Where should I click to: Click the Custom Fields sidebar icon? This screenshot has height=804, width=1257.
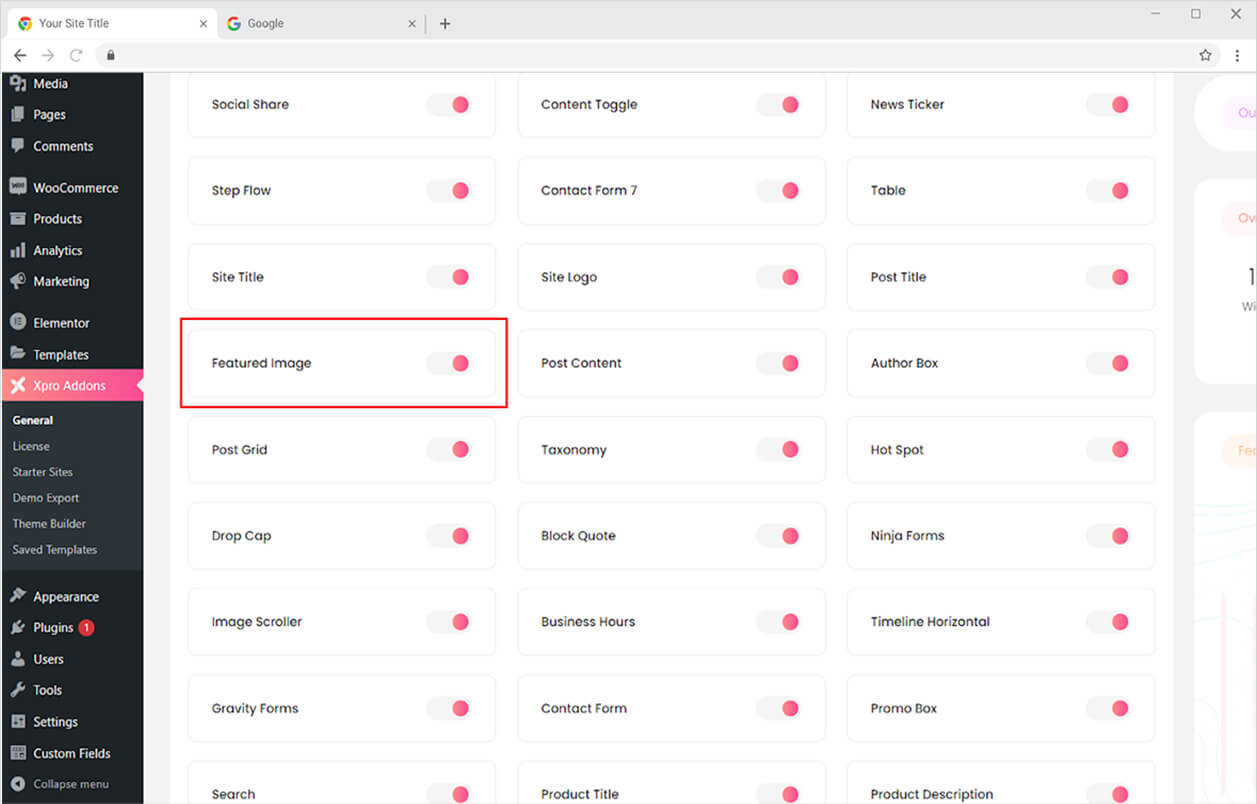pyautogui.click(x=18, y=753)
